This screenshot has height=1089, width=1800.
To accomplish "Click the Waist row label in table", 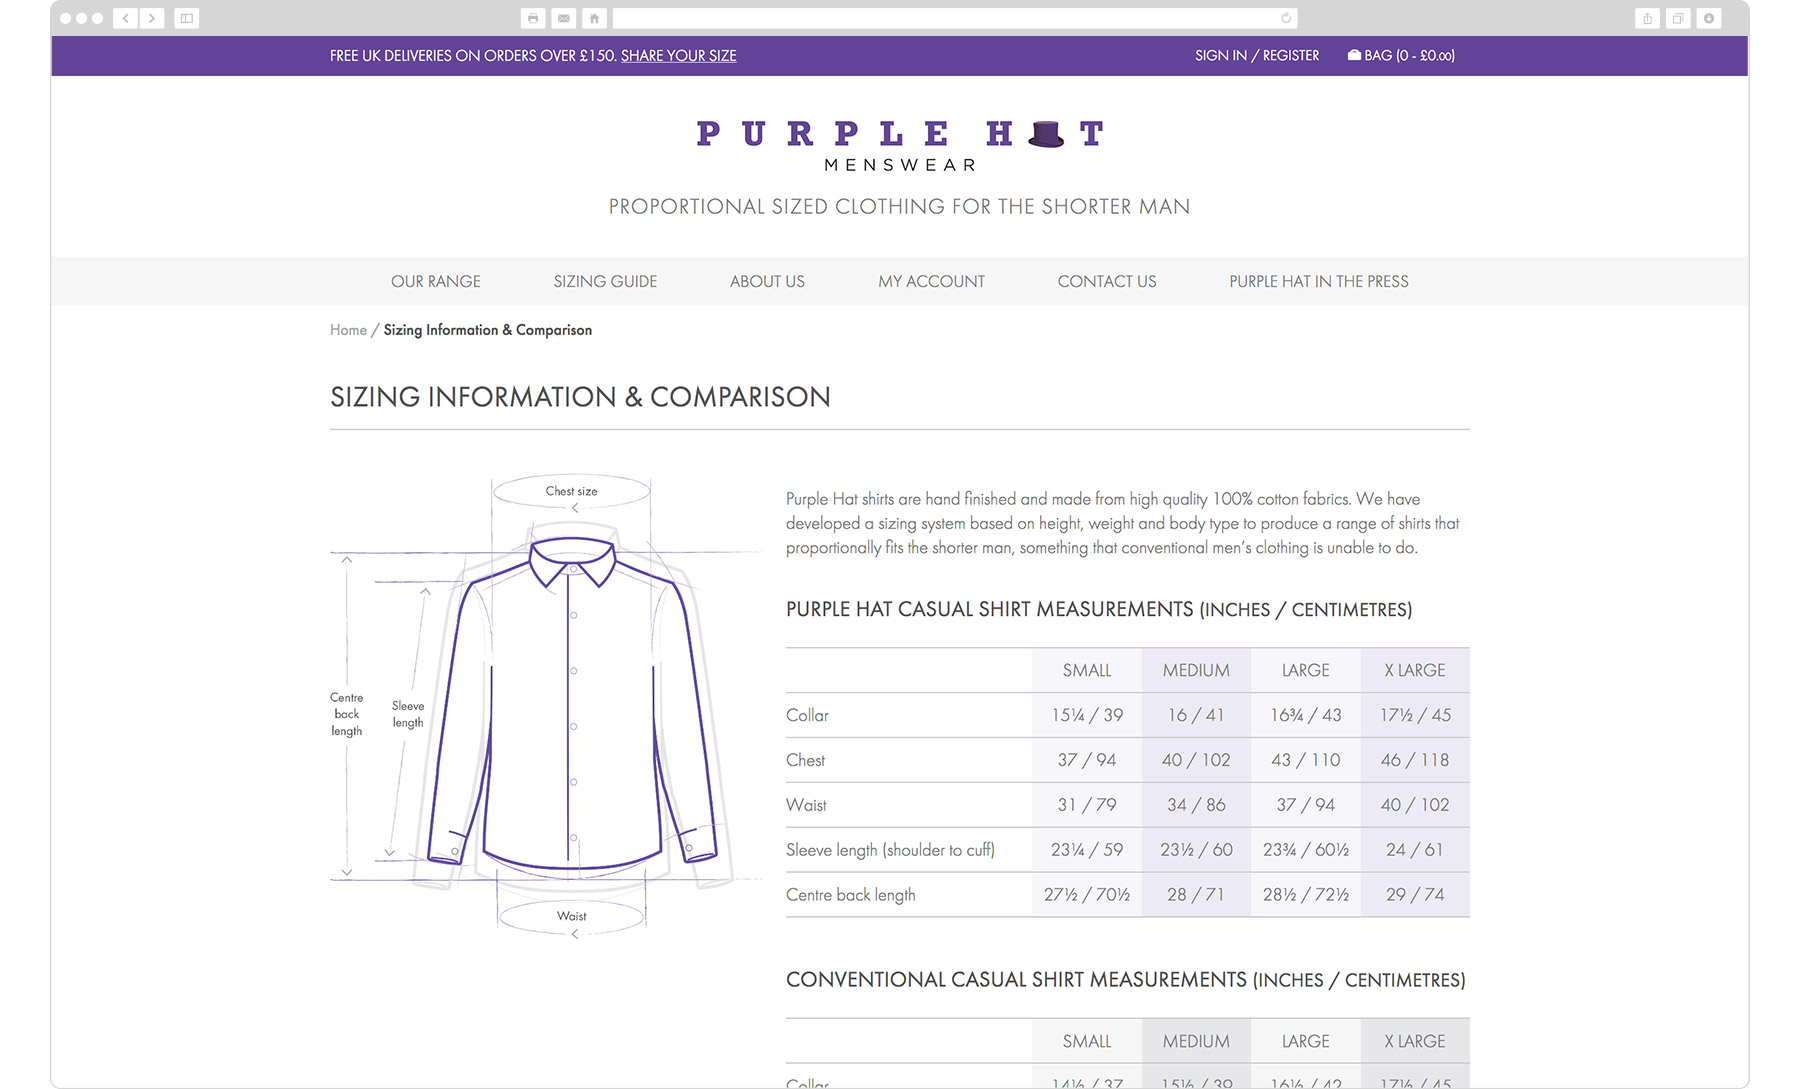I will pos(806,805).
